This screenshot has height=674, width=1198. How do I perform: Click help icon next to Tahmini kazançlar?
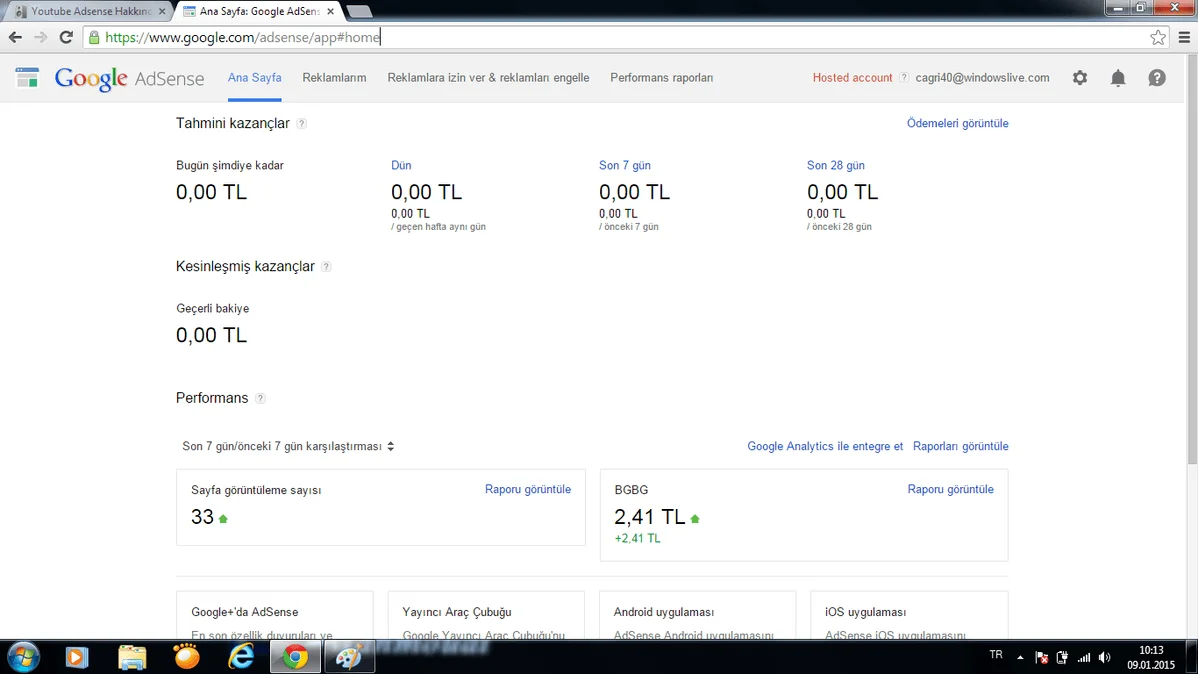pyautogui.click(x=302, y=124)
